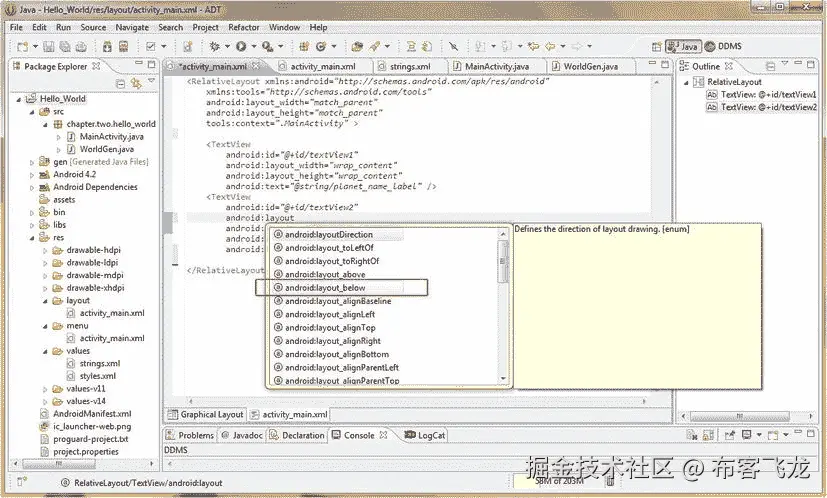
Task: Open the Outline view menu triangle
Action: (785, 64)
